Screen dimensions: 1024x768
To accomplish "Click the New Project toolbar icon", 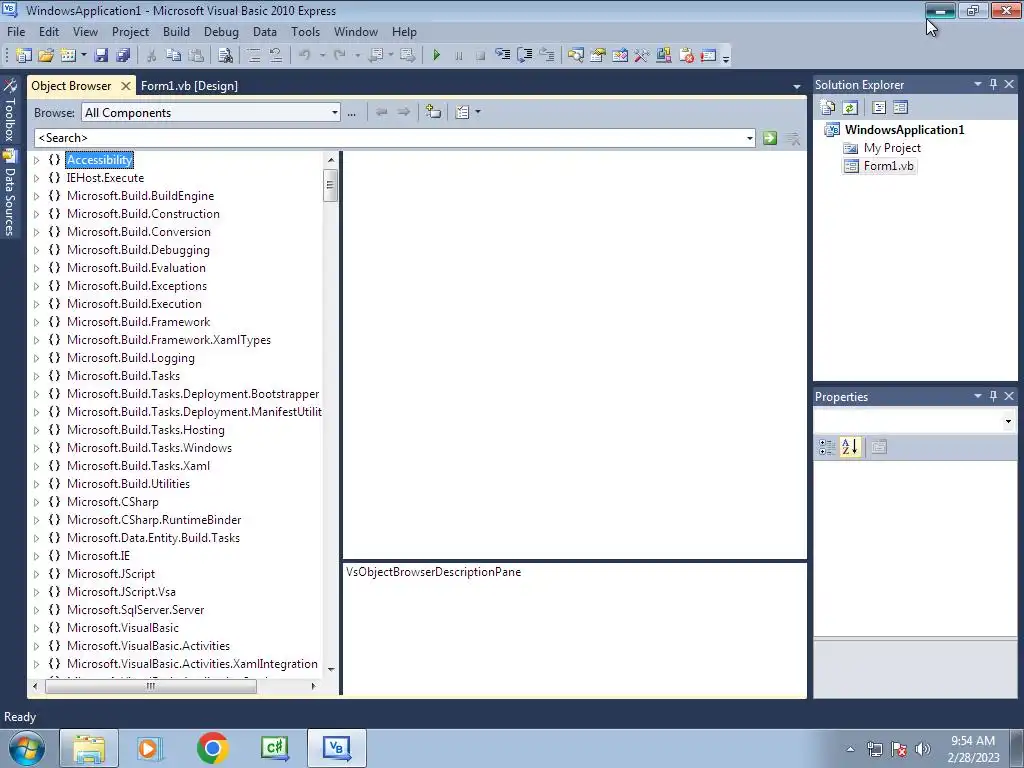I will tap(24, 56).
